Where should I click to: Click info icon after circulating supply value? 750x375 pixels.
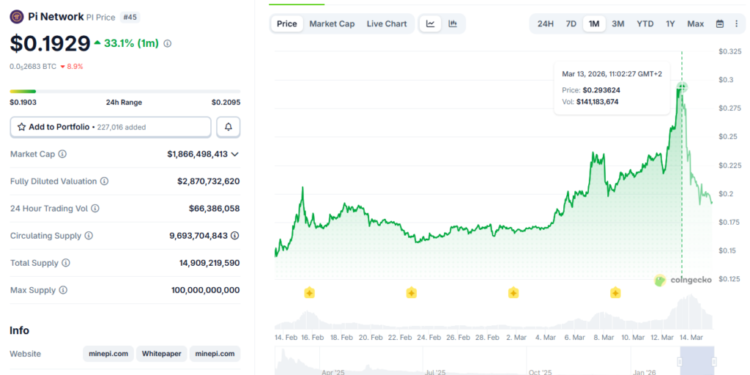pos(235,236)
